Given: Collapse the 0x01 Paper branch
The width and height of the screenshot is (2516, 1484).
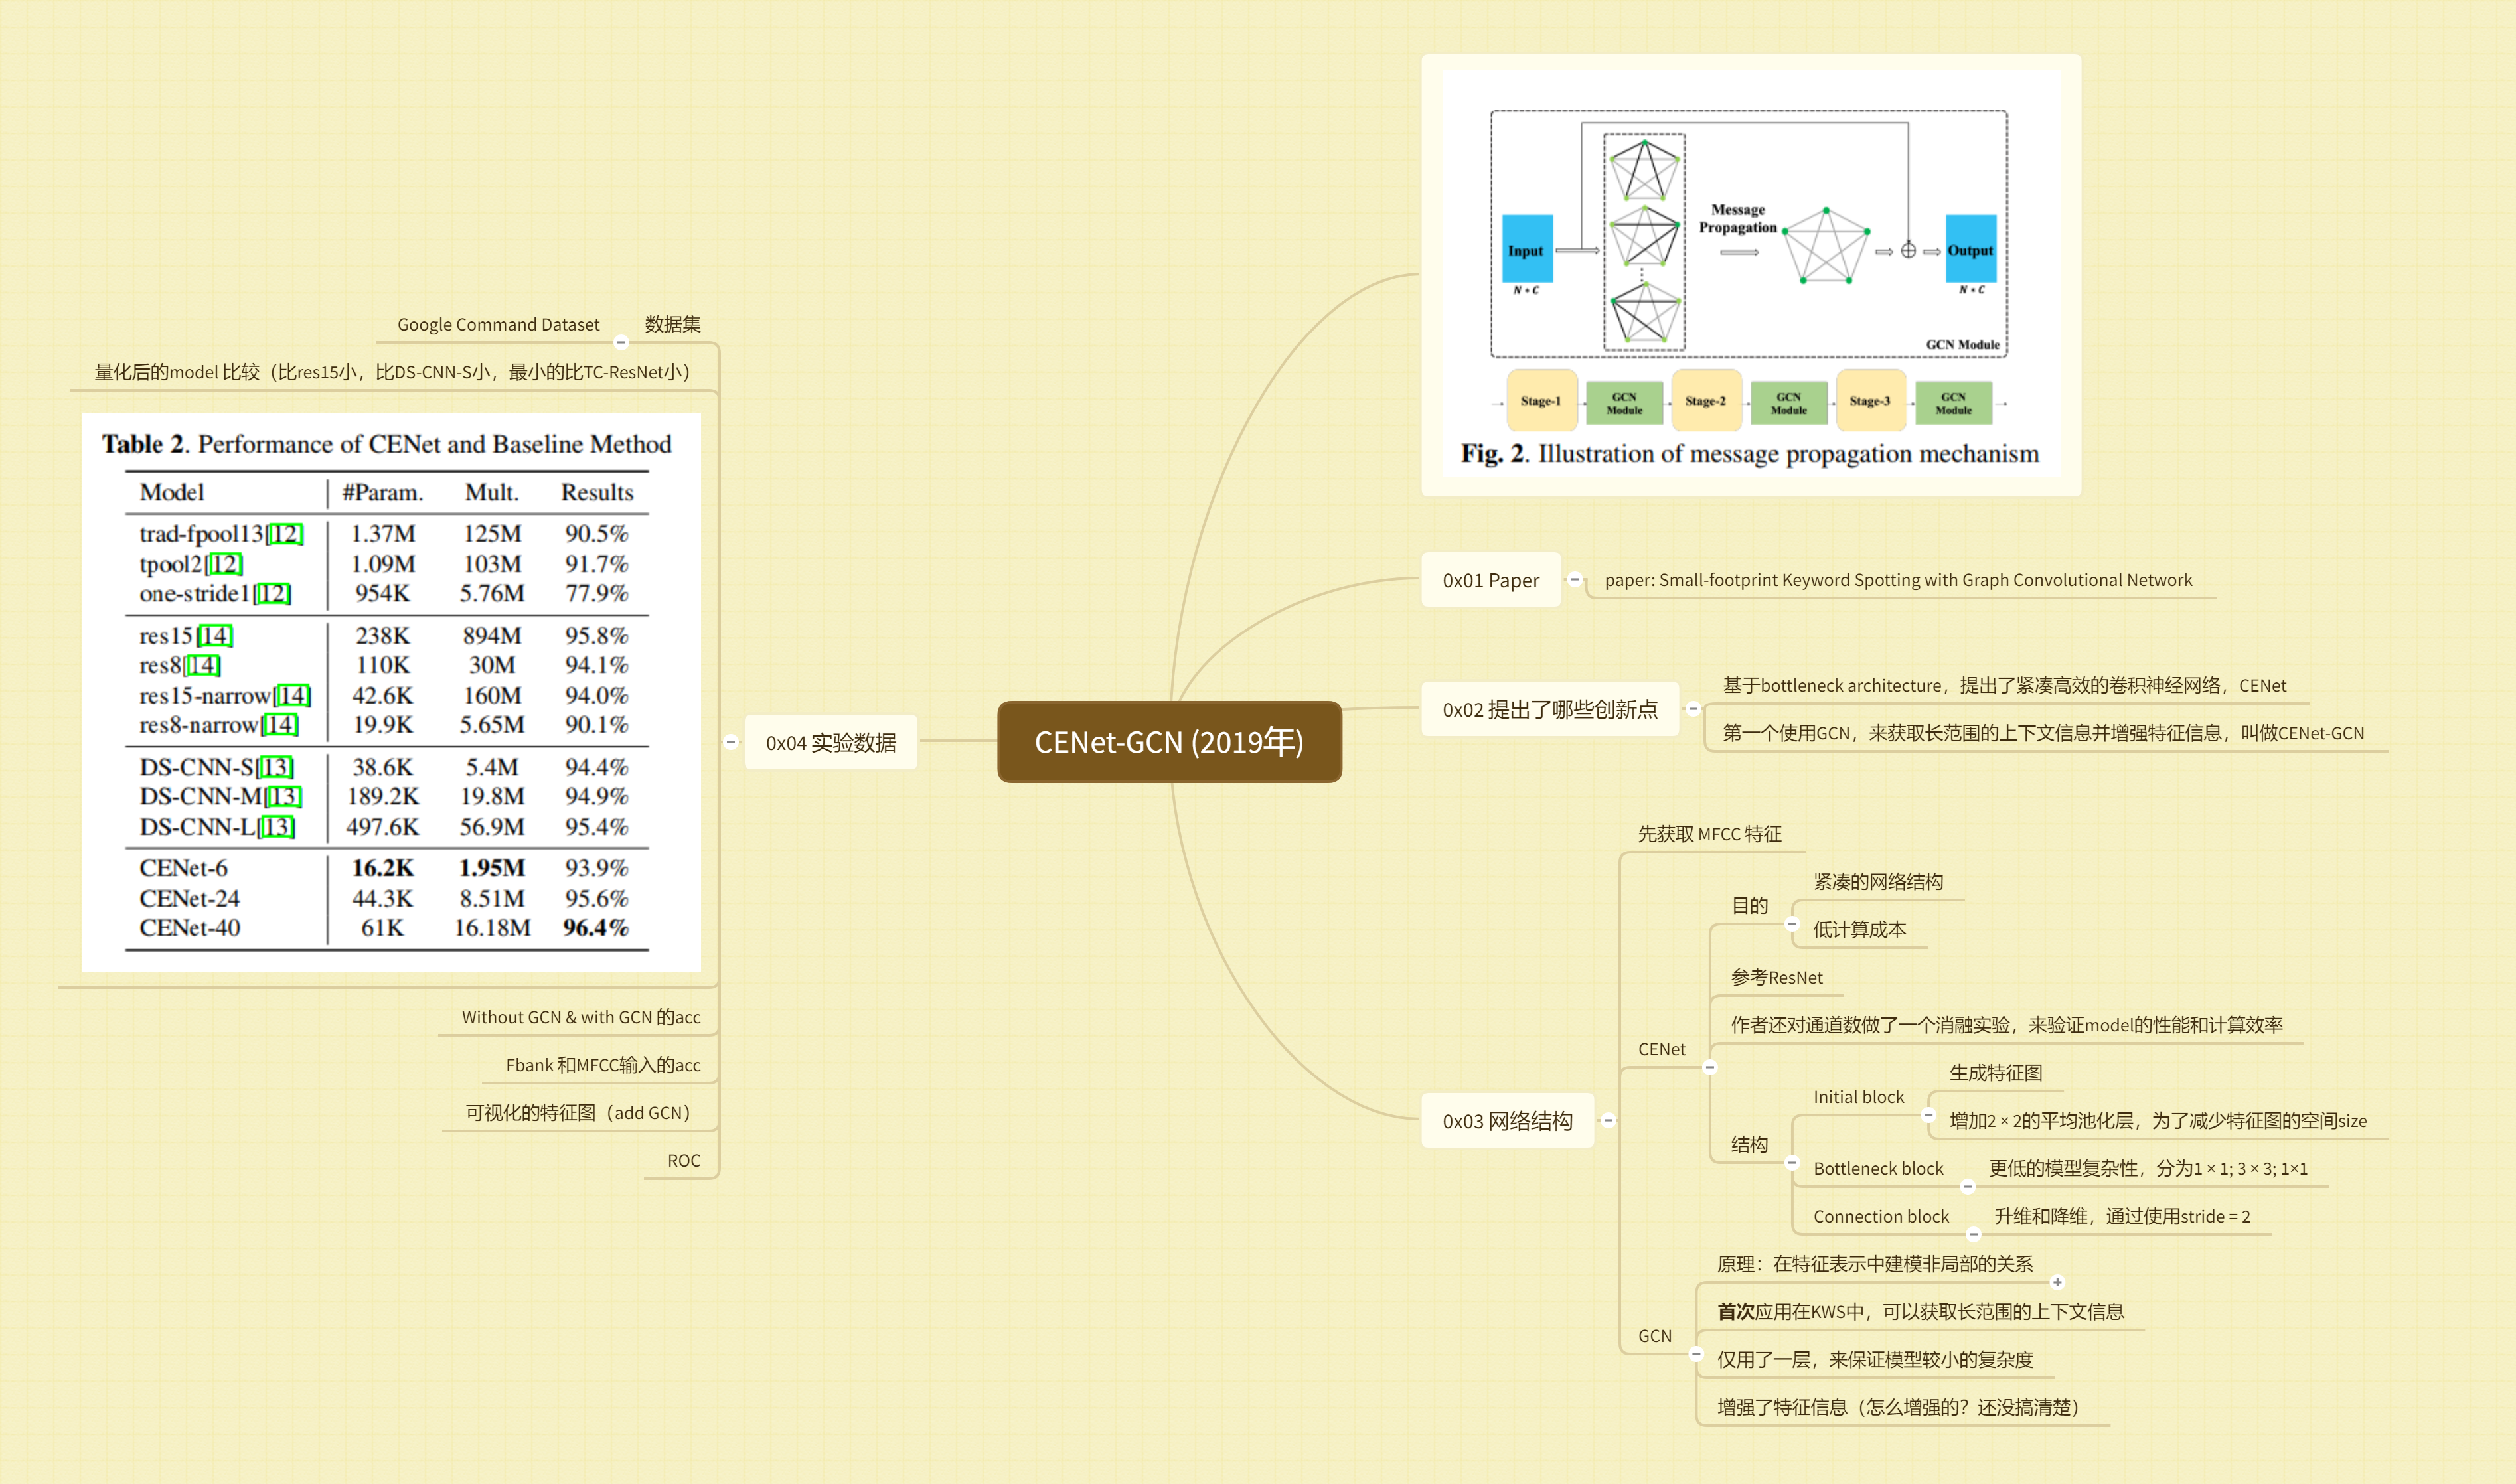Looking at the screenshot, I should (1575, 579).
